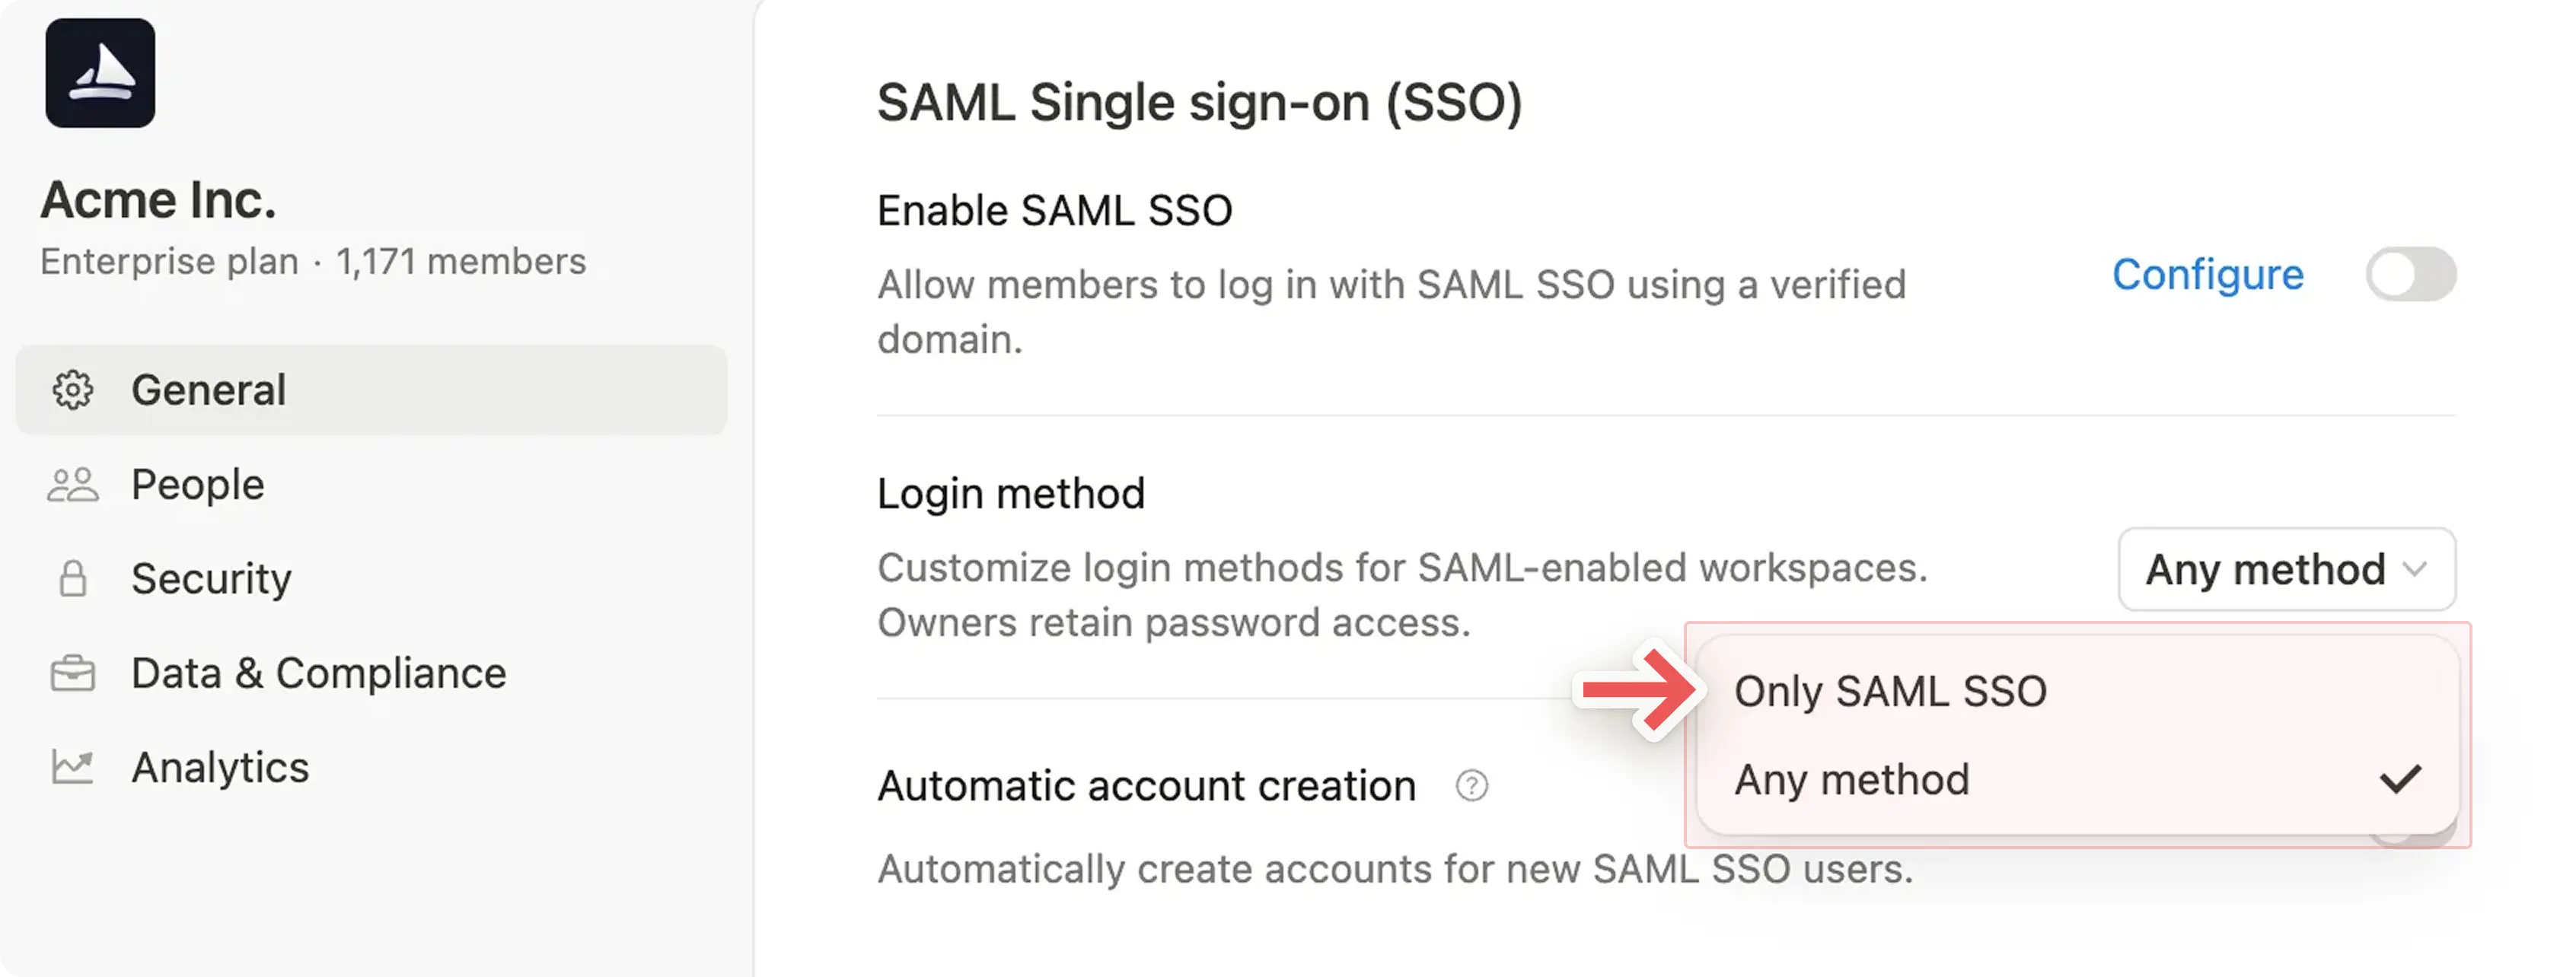2576x977 pixels.
Task: Click the People sidebar icon
Action: [72, 484]
